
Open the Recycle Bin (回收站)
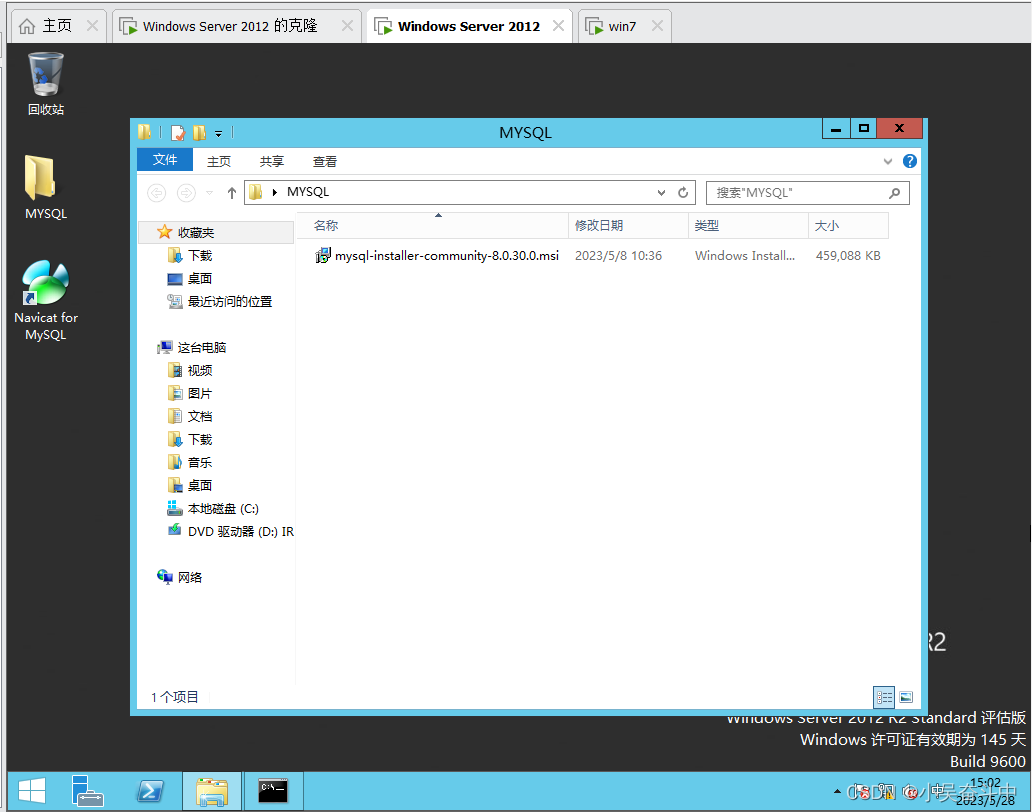pyautogui.click(x=45, y=80)
